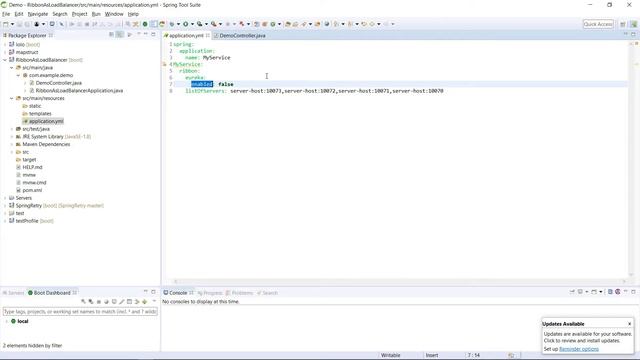Screen dimensions: 640x360
Task: Collapse the RibbonAsLoadBalancer project
Action: point(5,60)
